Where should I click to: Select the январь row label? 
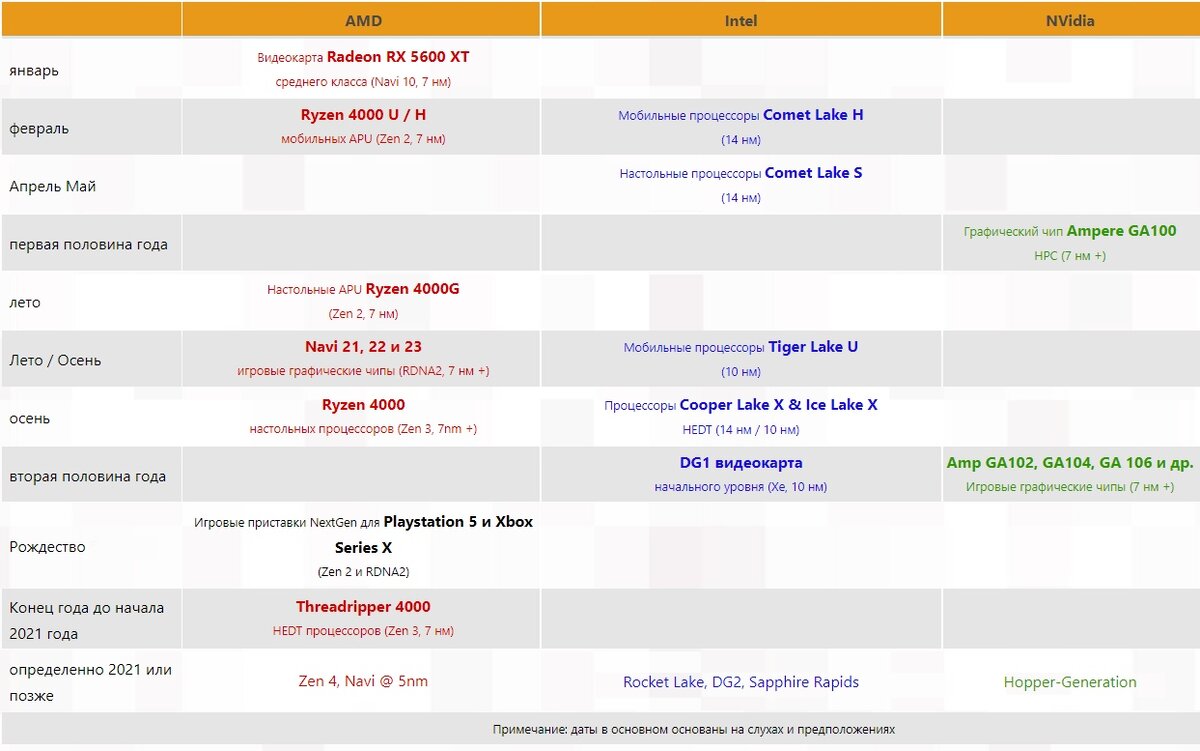34,70
